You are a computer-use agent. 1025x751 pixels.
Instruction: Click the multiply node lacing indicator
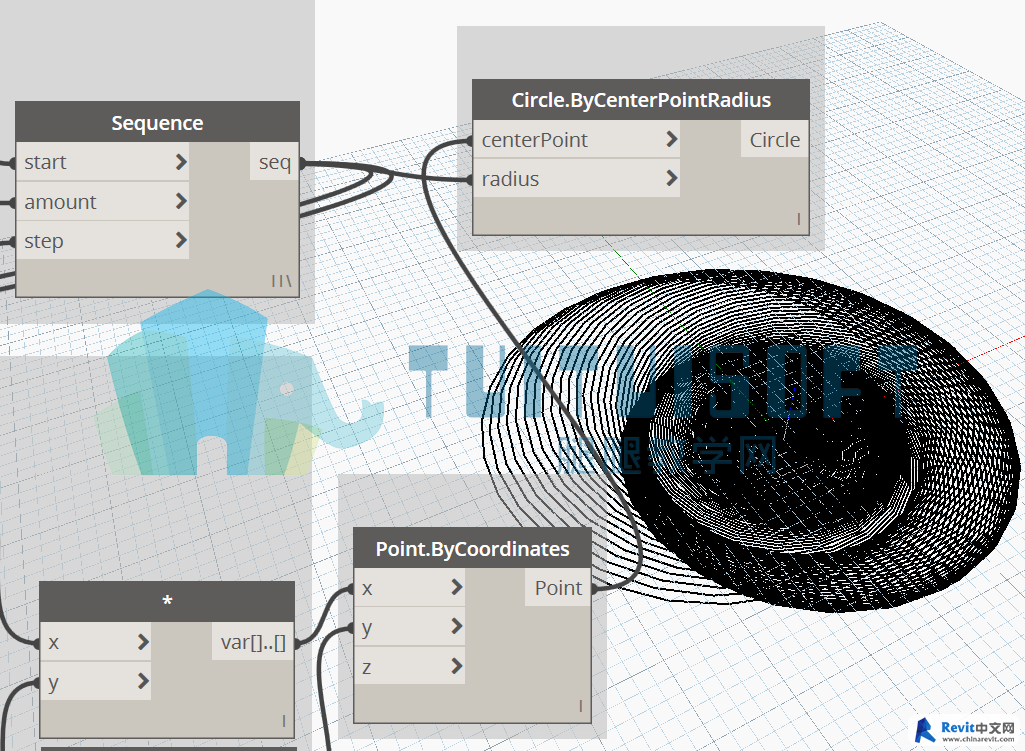click(x=283, y=720)
